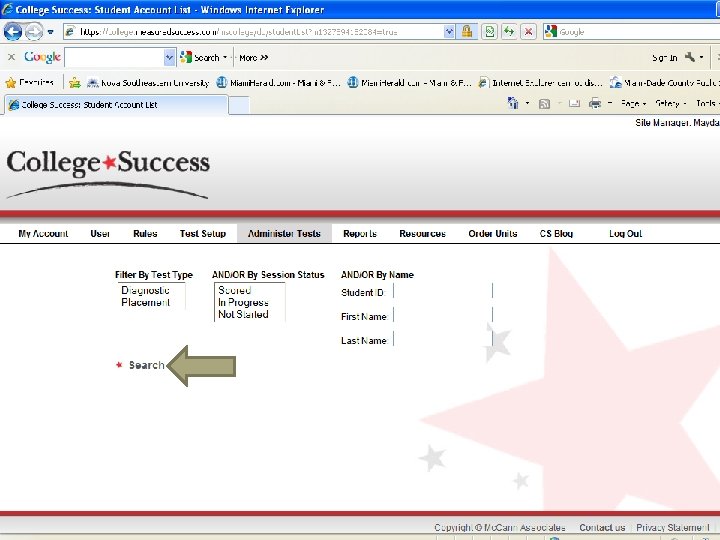Click the Print icon in command bar
Screen dimensions: 720x540
pos(595,103)
